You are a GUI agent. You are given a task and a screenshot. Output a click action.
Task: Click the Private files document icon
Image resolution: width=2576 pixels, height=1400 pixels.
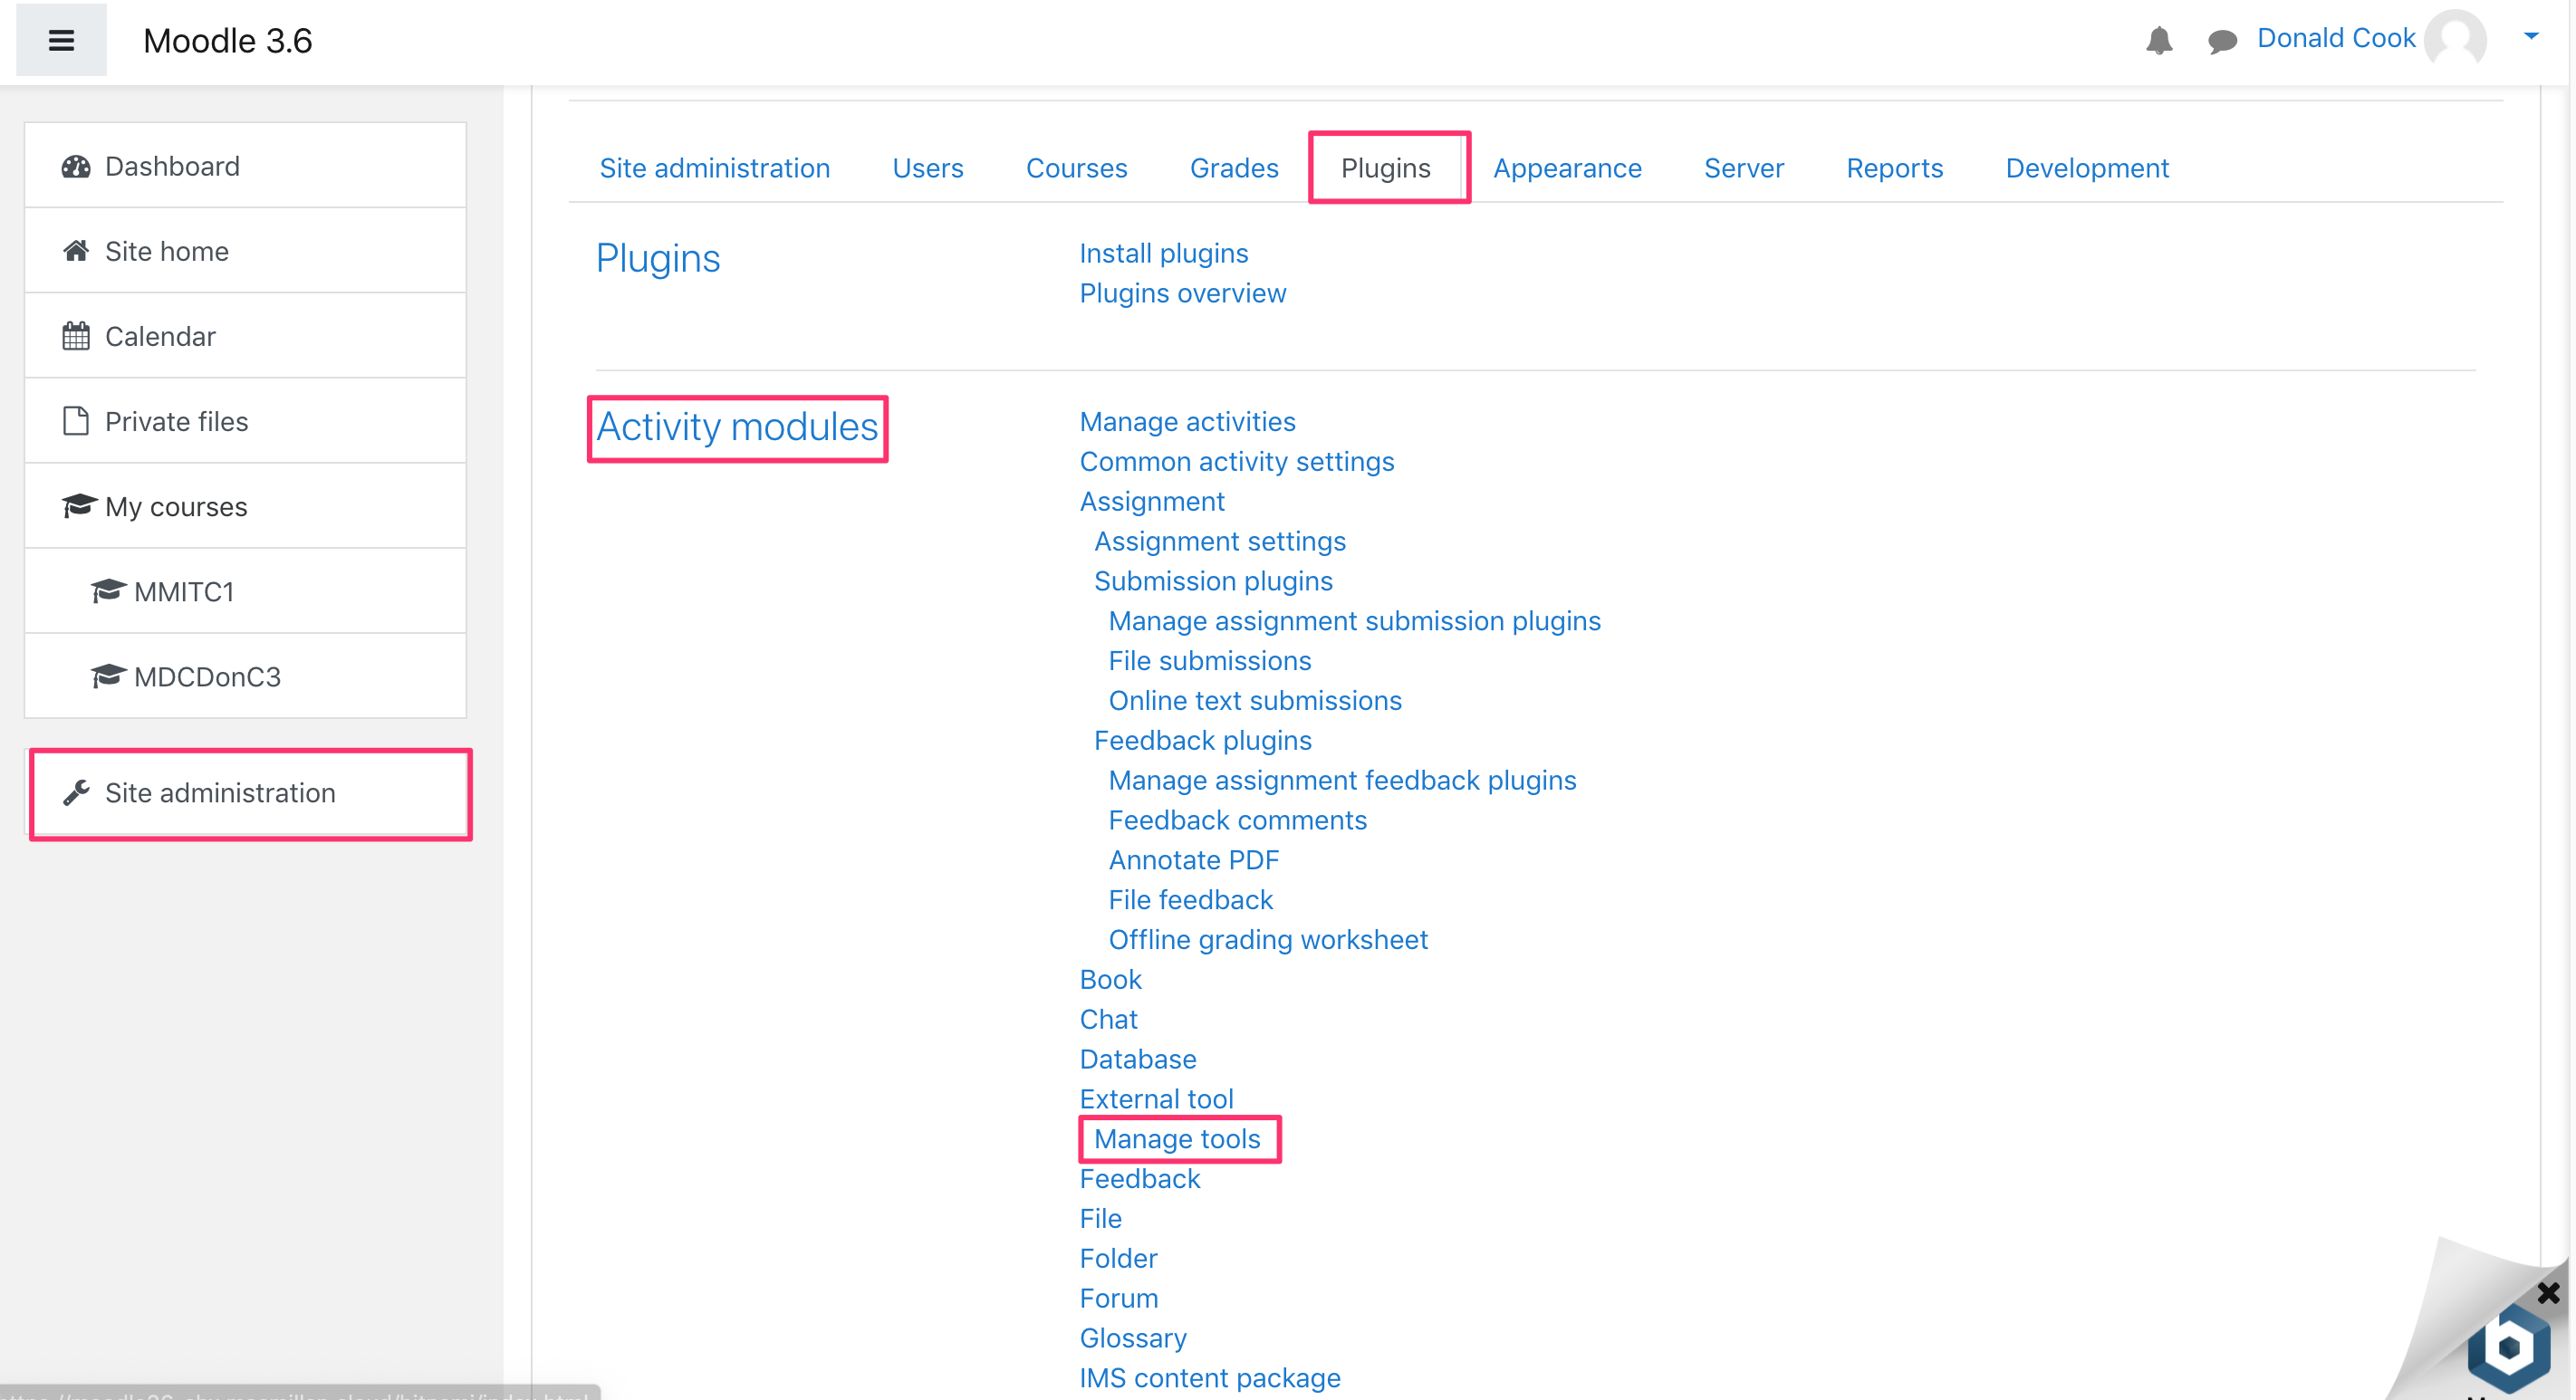(x=75, y=421)
